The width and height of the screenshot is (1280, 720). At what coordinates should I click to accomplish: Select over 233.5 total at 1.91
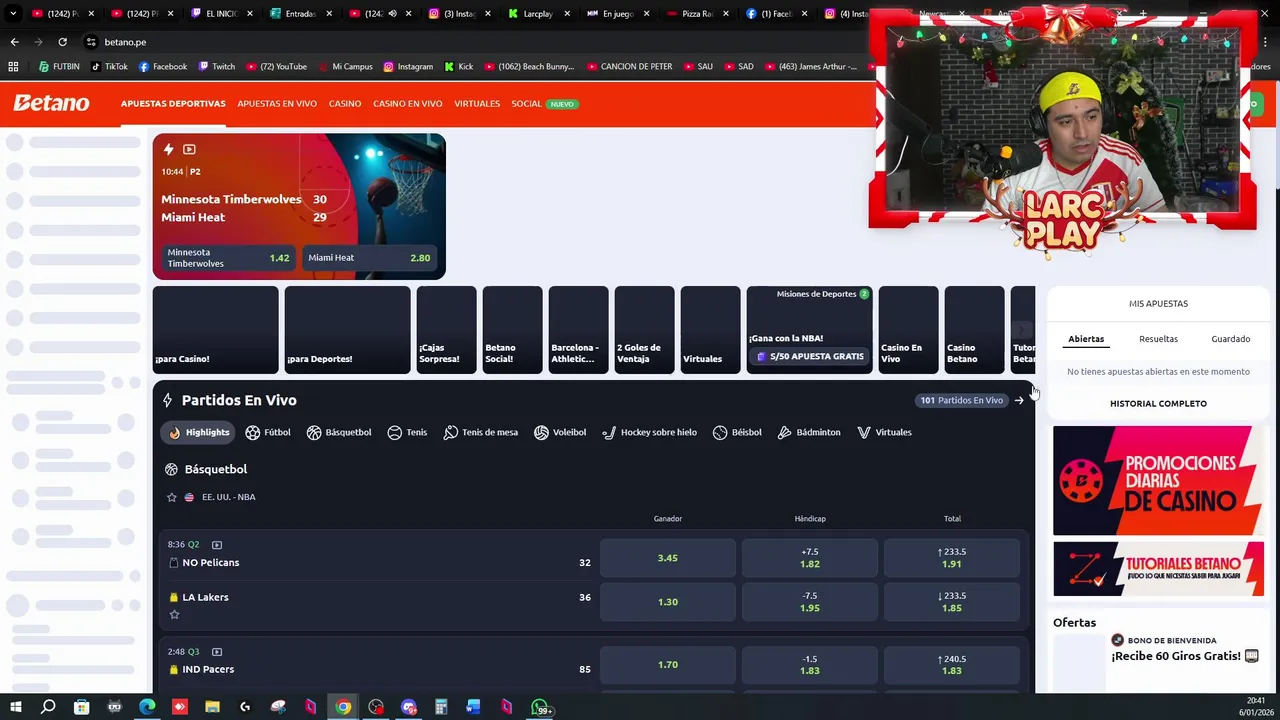952,558
